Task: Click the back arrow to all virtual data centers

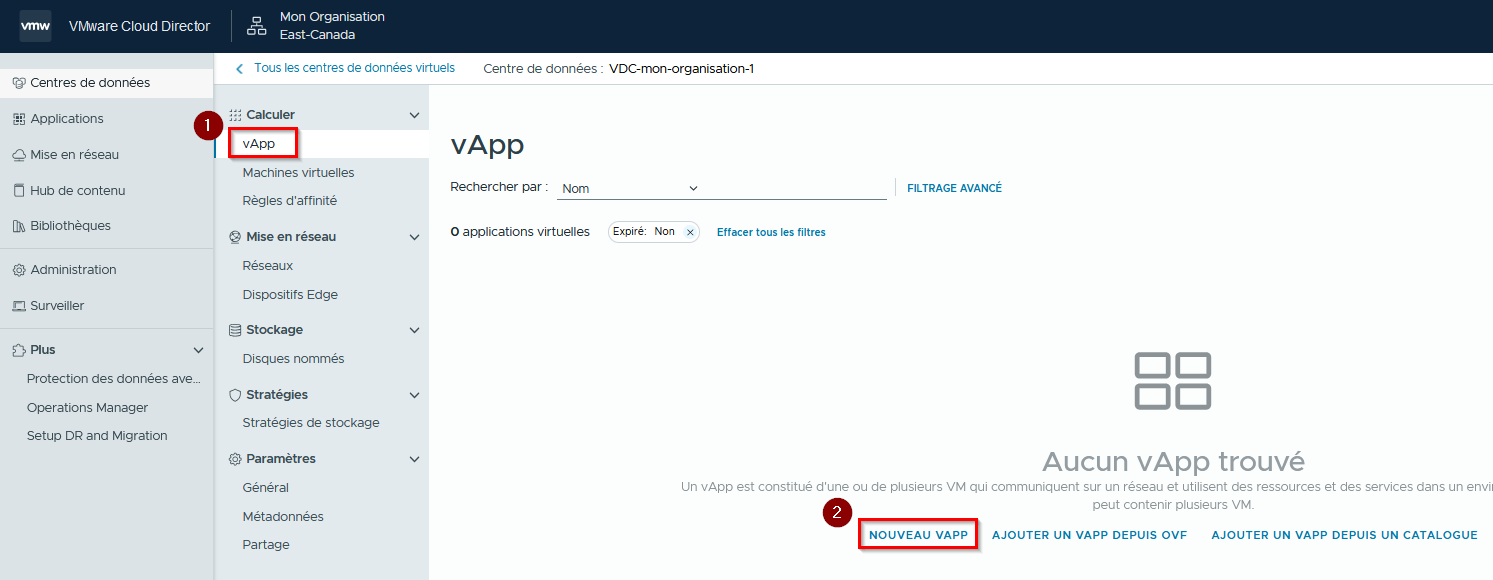Action: tap(239, 68)
